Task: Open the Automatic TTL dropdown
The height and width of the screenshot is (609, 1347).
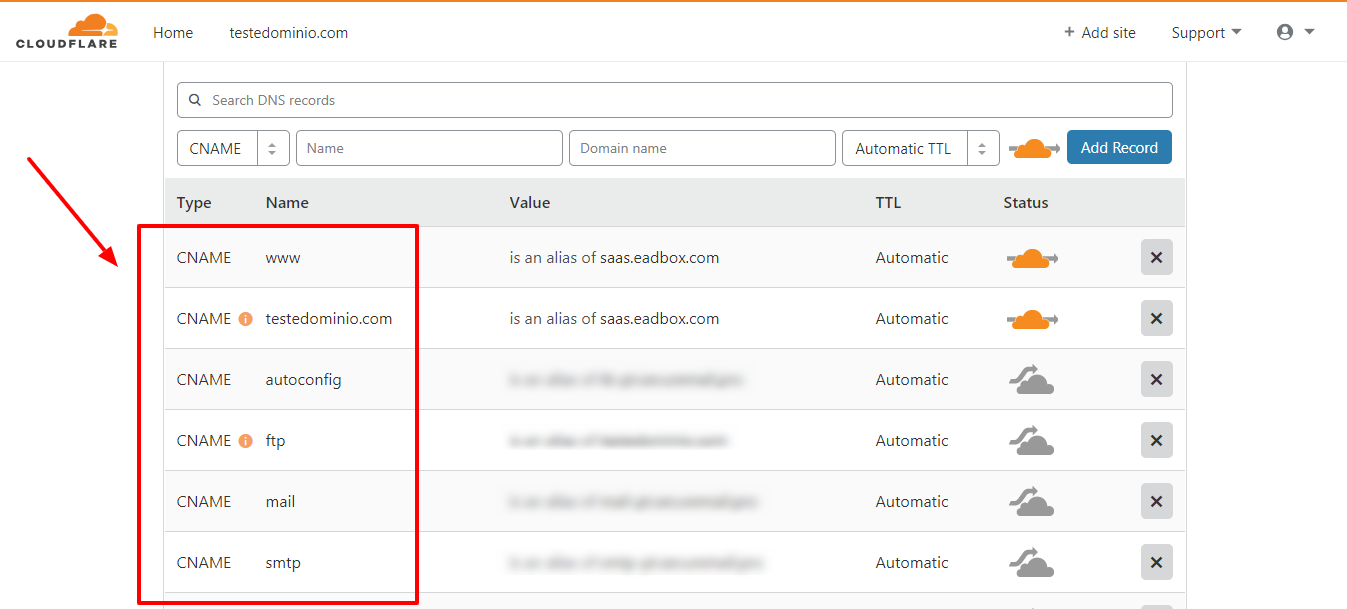Action: pos(921,148)
